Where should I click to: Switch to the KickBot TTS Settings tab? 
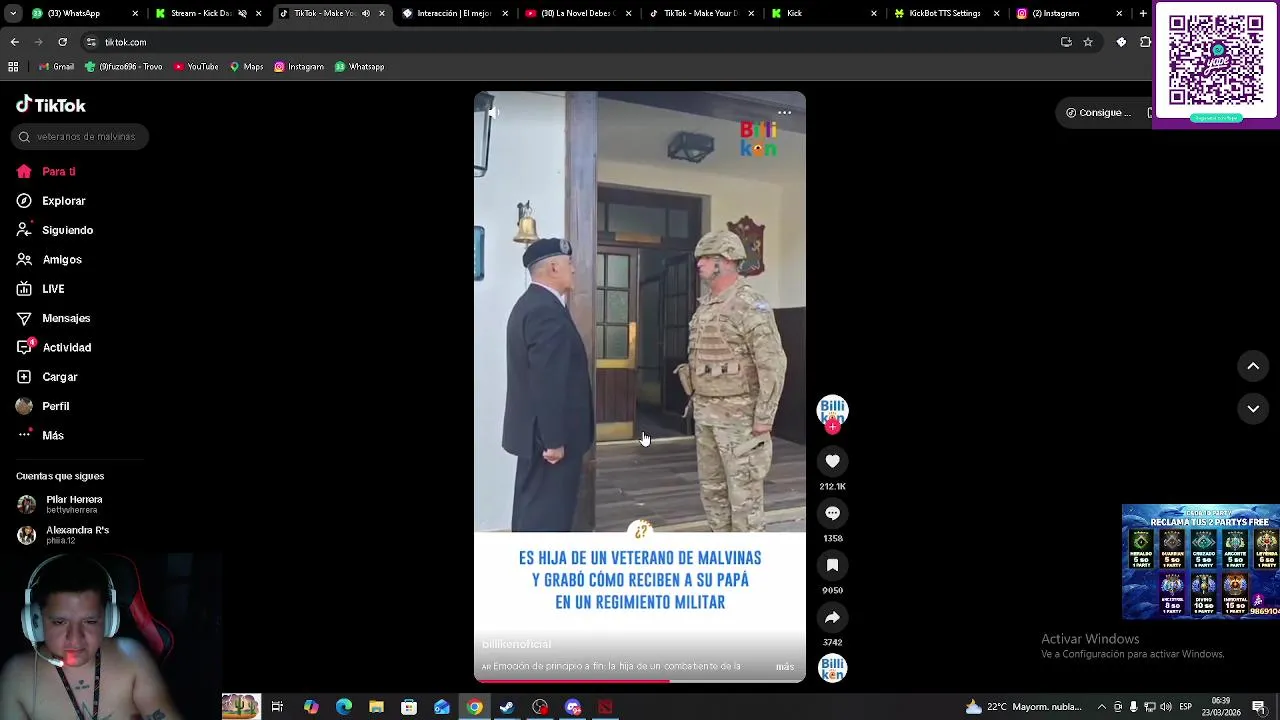(947, 14)
